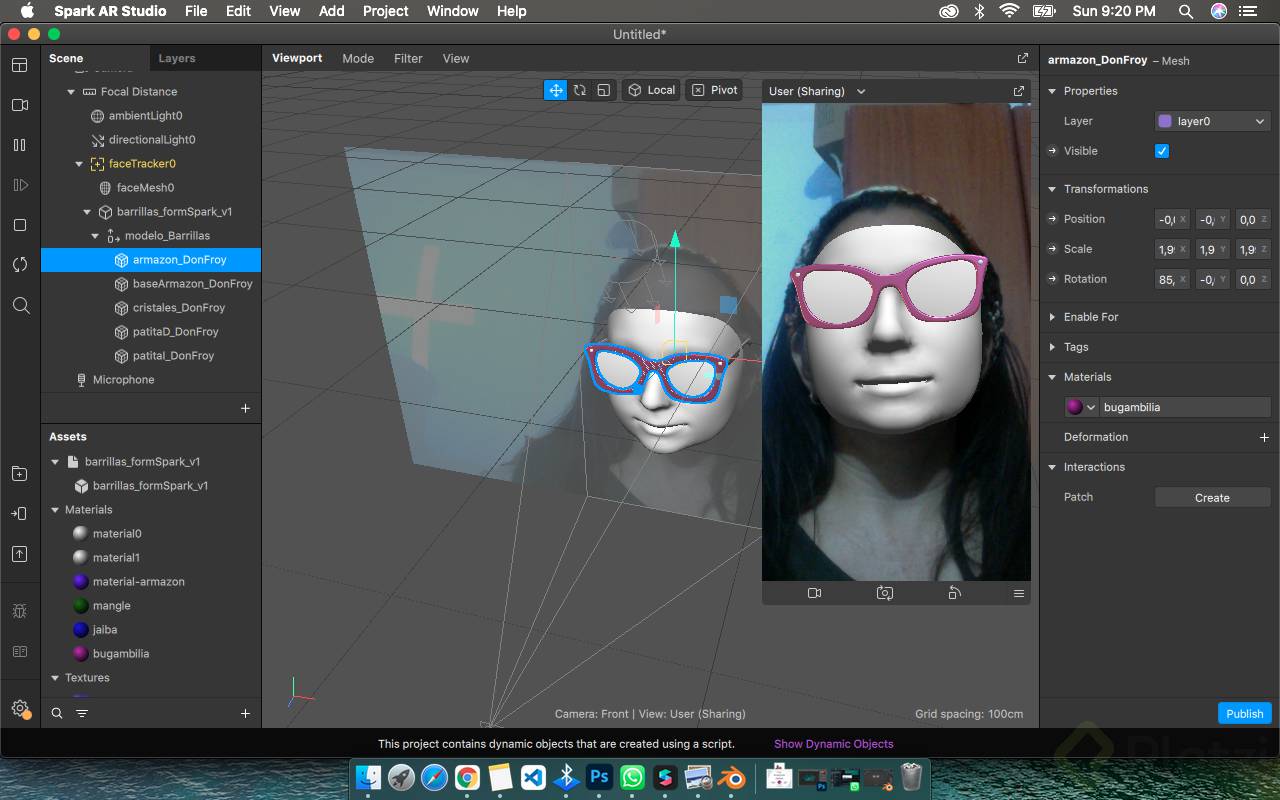1280x800 pixels.
Task: Click the Show Dynamic Objects link
Action: (x=834, y=744)
